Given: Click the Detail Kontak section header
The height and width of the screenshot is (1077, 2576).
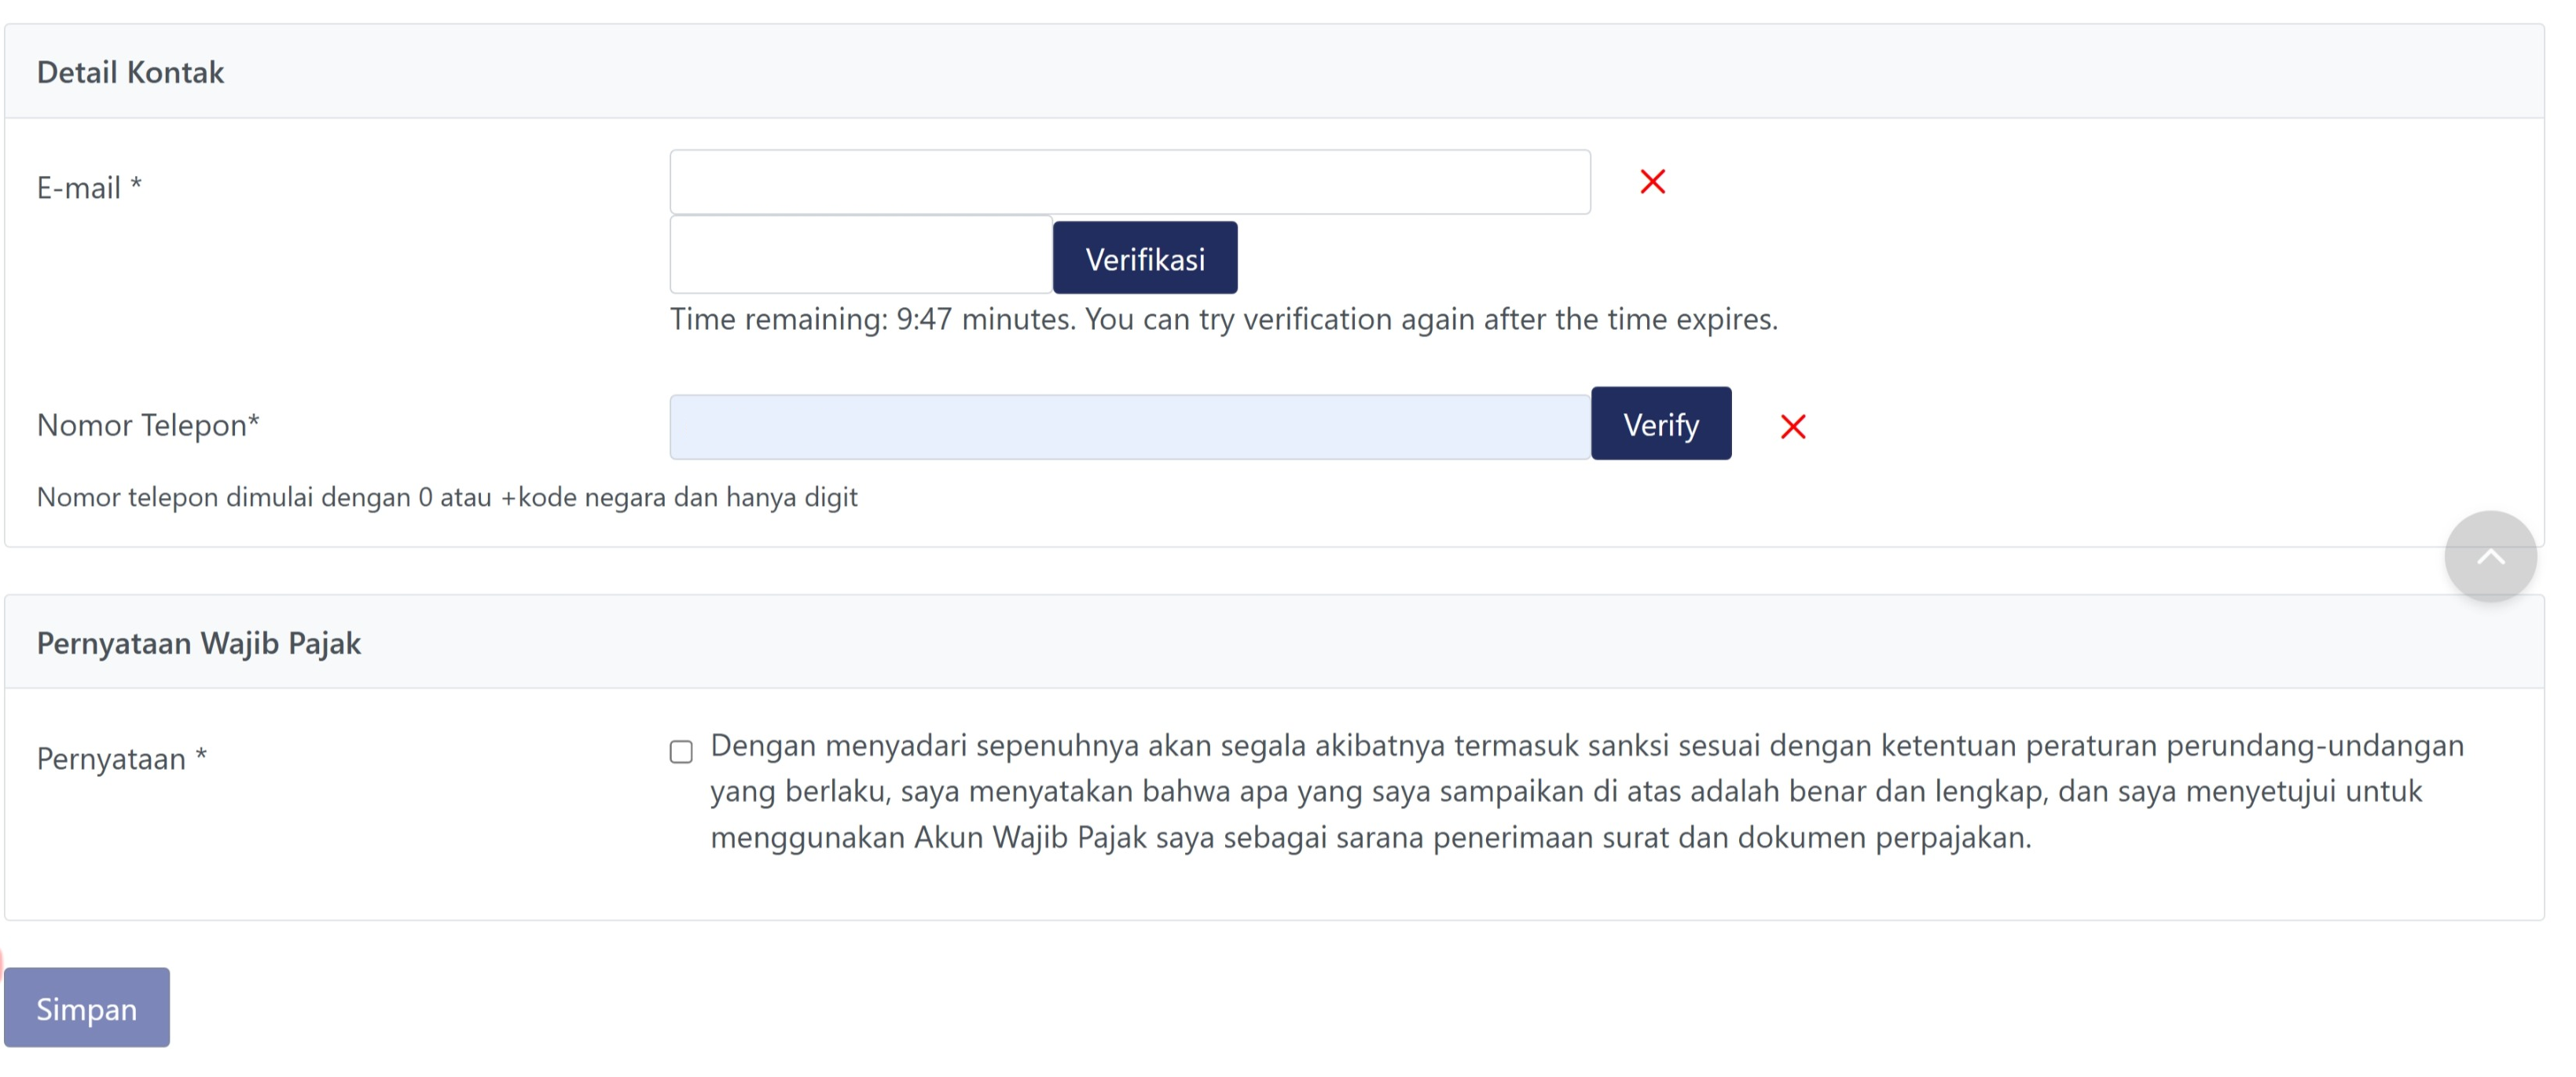Looking at the screenshot, I should [x=130, y=72].
